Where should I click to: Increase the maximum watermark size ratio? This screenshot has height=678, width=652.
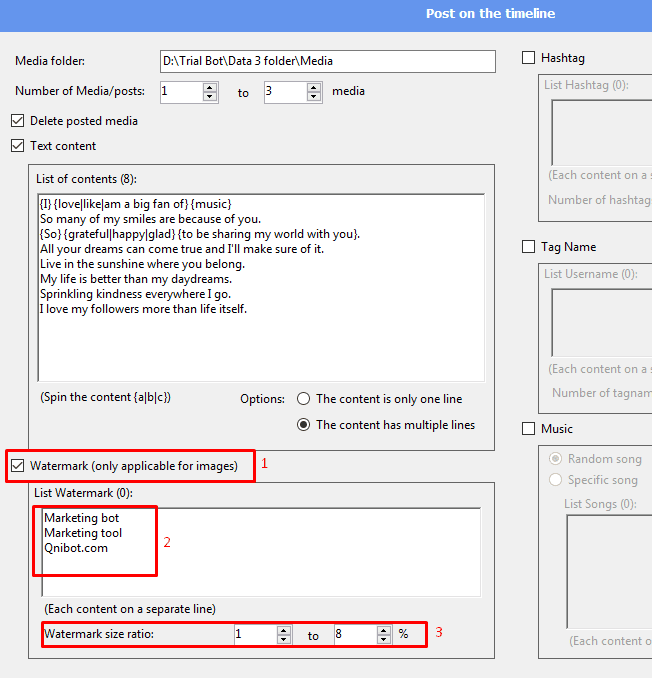coord(384,630)
